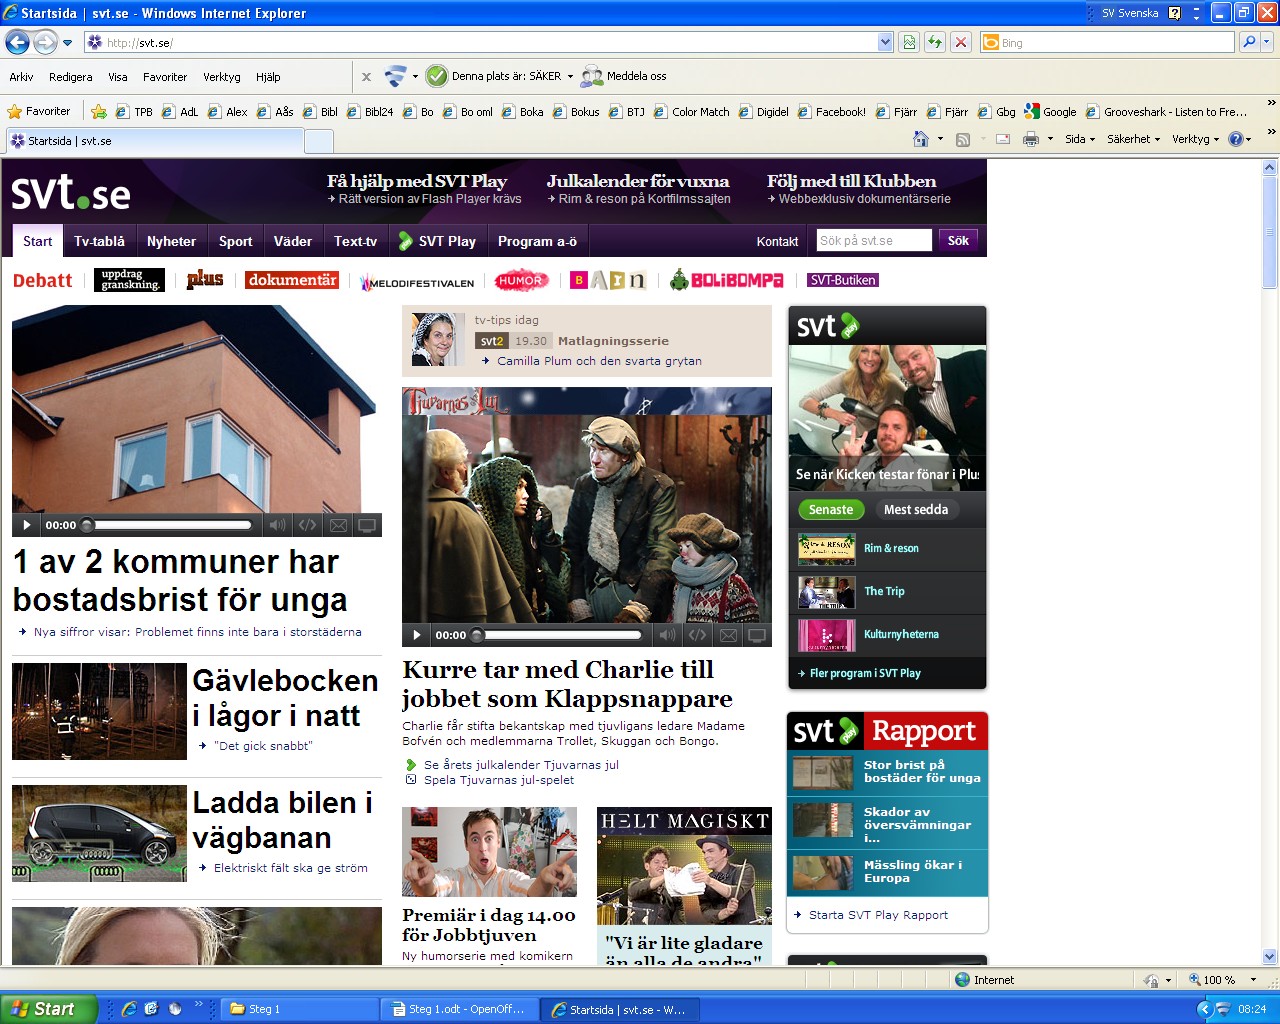The height and width of the screenshot is (1024, 1280).
Task: Toggle fullscreen on Tjuvarnas jul video
Action: [x=757, y=635]
